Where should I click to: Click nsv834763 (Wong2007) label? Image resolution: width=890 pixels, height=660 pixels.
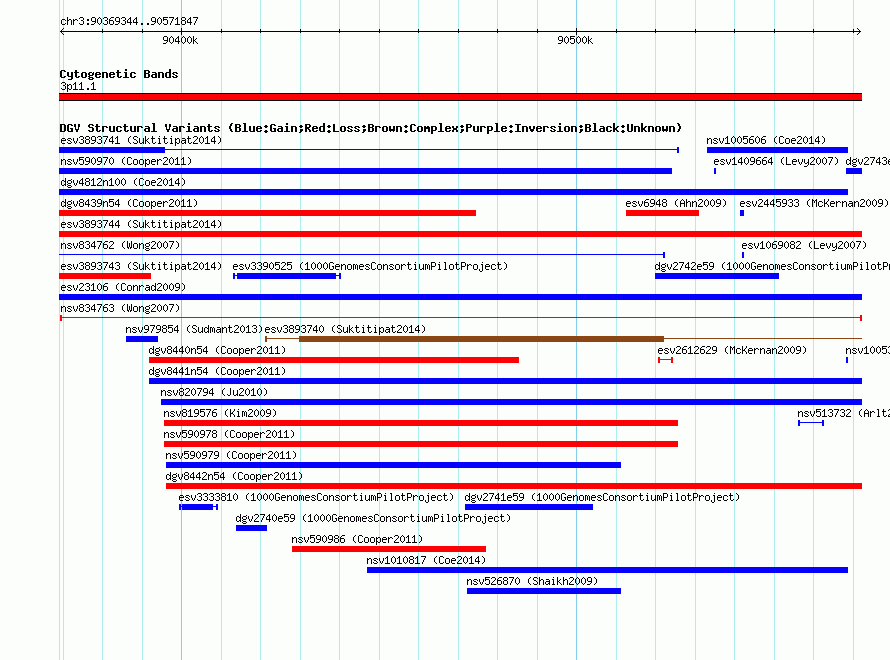(120, 308)
